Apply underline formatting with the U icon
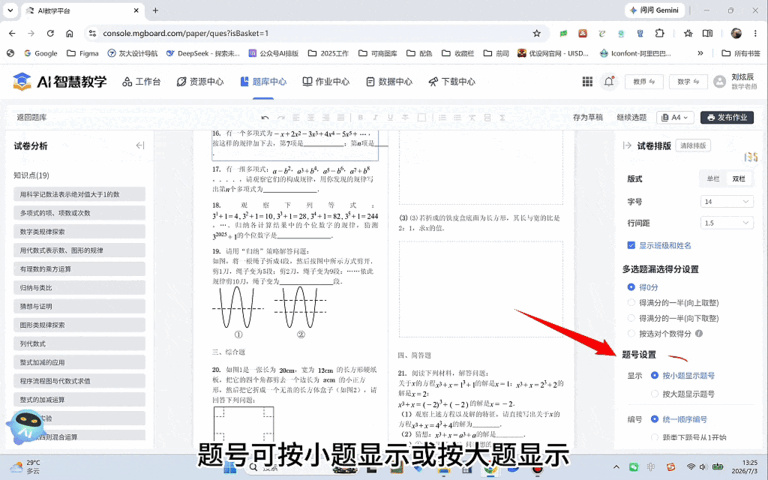Viewport: 768px width, 480px height. tap(390, 118)
